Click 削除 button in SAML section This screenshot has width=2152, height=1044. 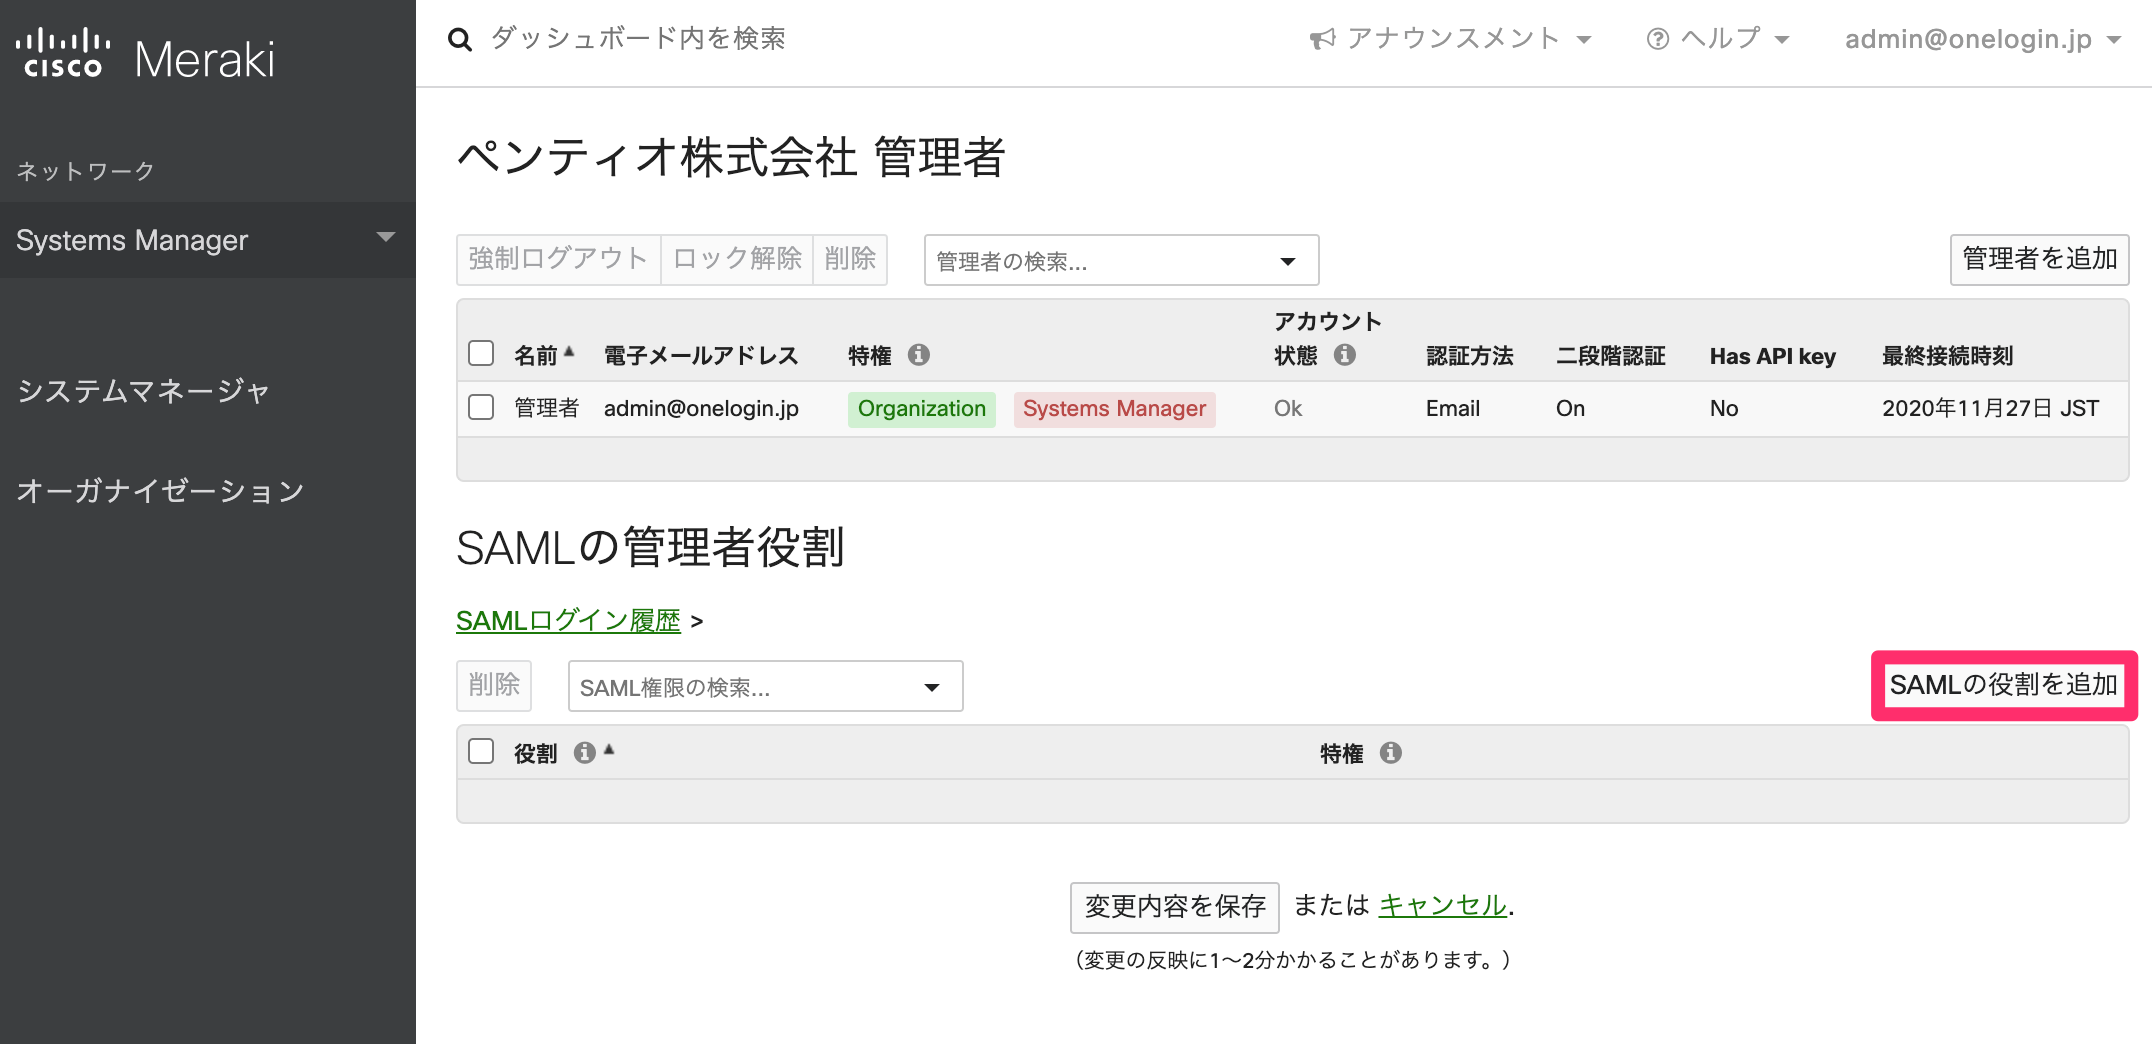tap(494, 685)
